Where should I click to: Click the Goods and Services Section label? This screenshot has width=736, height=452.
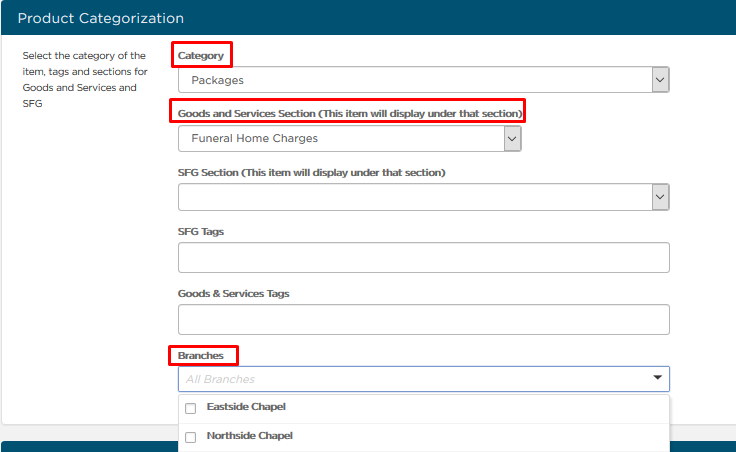[350, 114]
